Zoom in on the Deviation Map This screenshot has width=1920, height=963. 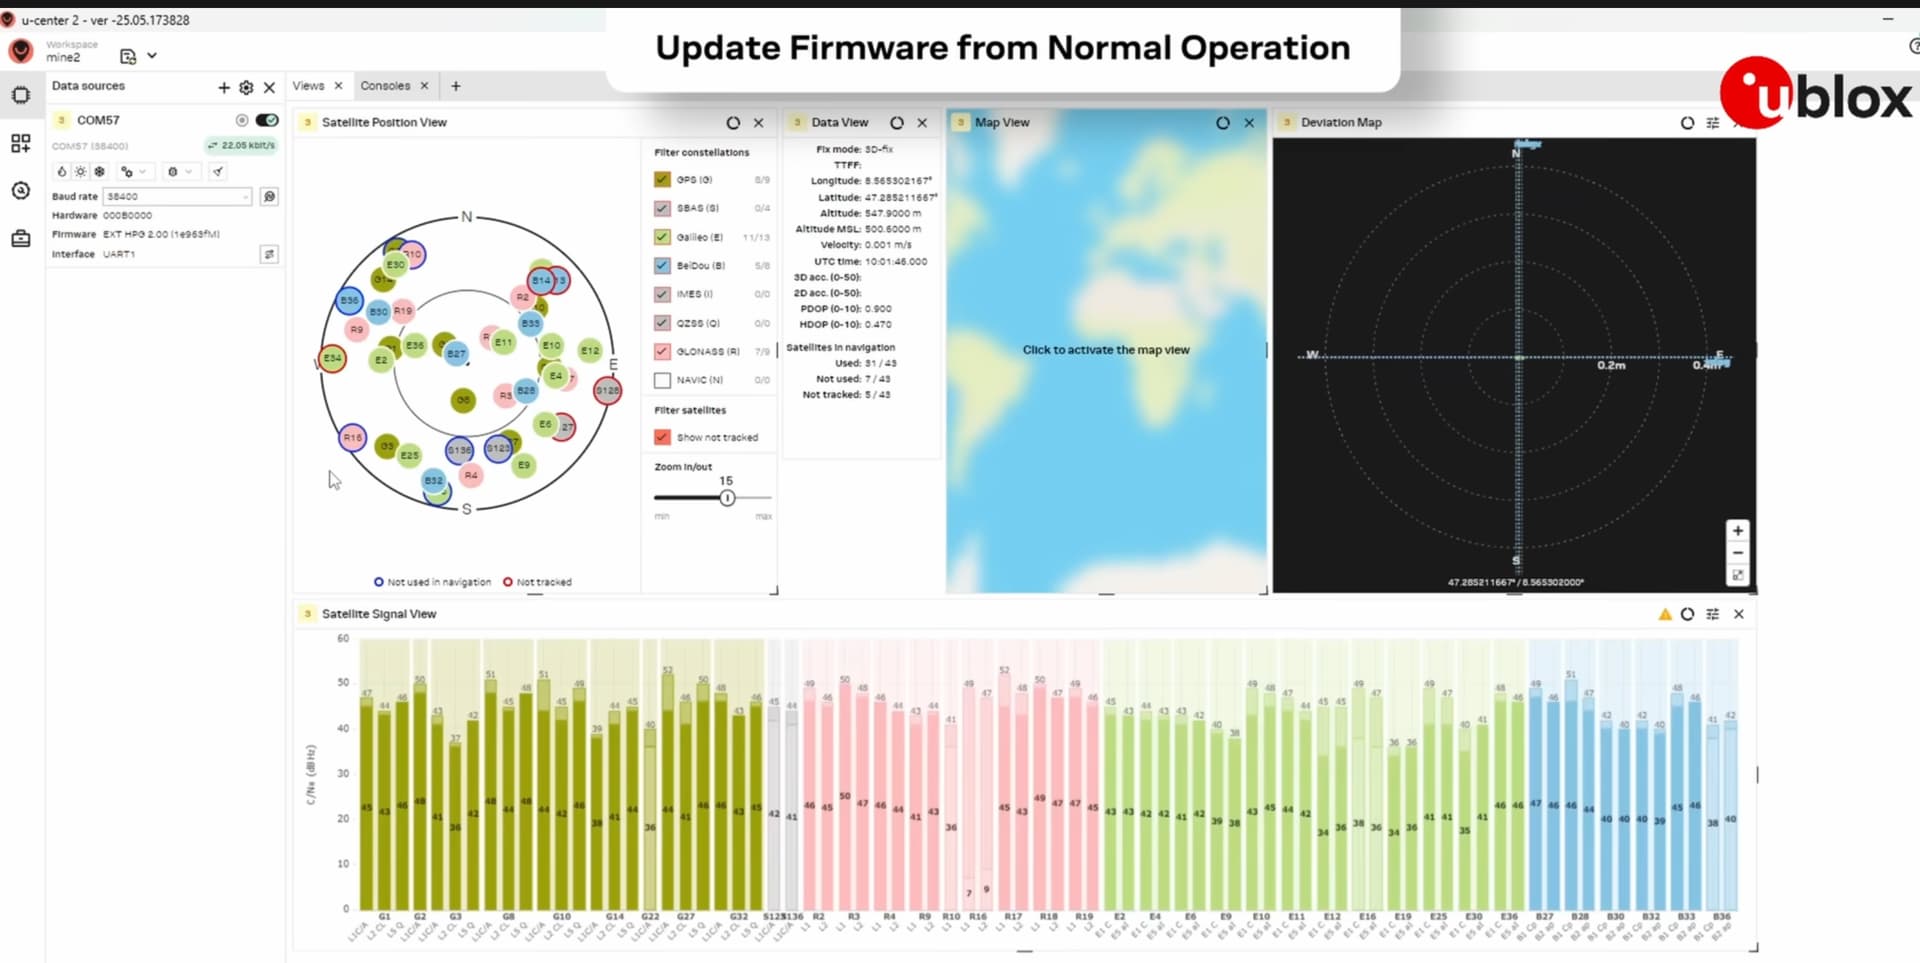pos(1738,531)
